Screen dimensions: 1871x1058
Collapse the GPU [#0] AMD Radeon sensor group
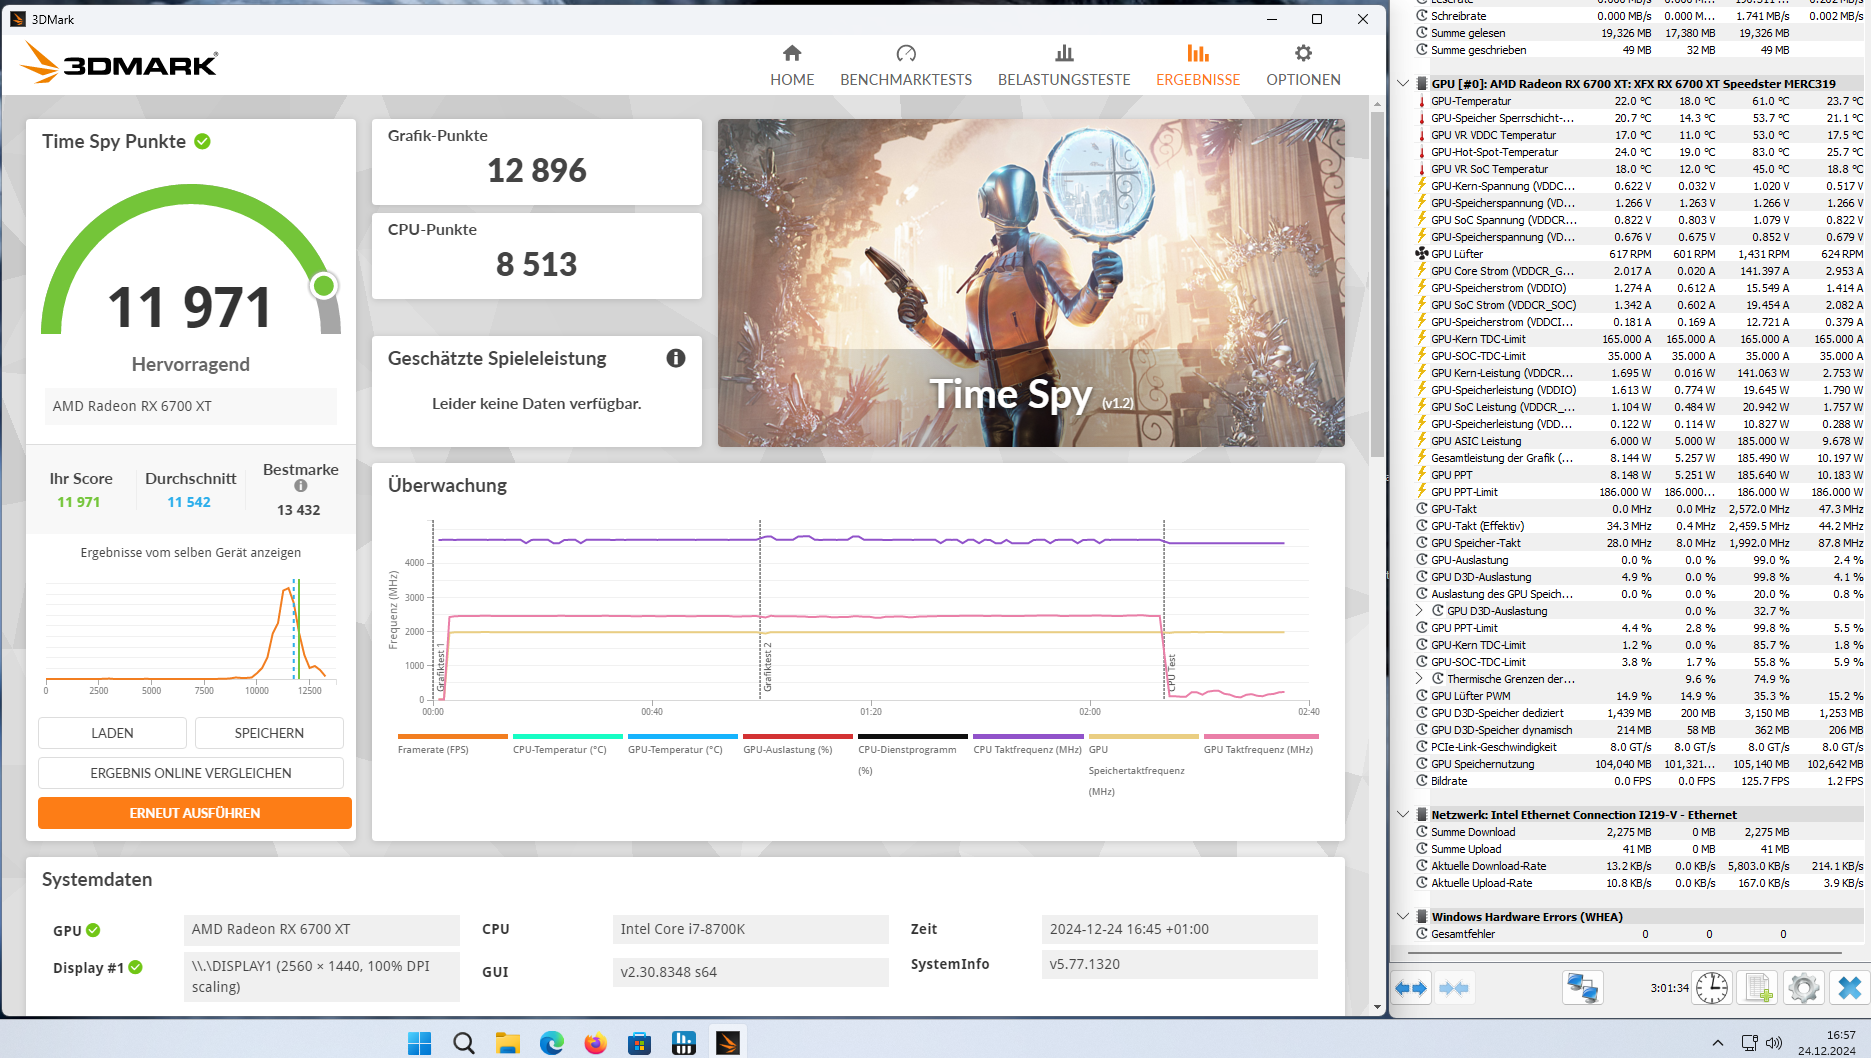click(1403, 84)
